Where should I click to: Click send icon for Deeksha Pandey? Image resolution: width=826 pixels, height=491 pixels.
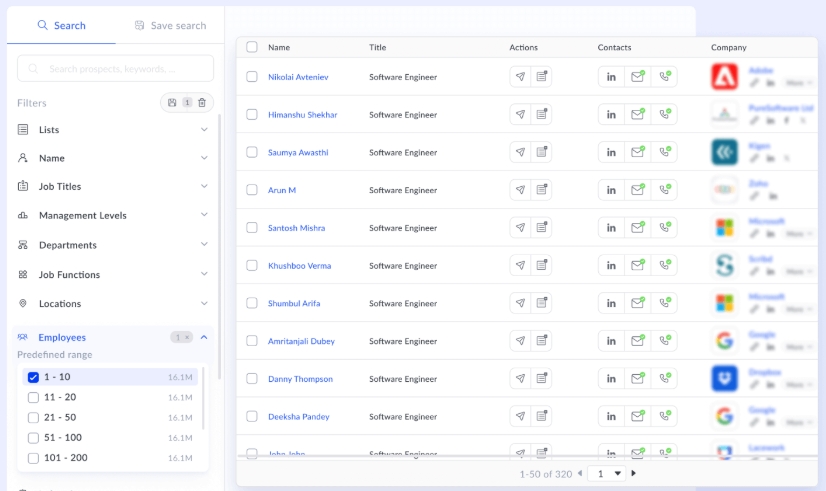click(x=520, y=416)
